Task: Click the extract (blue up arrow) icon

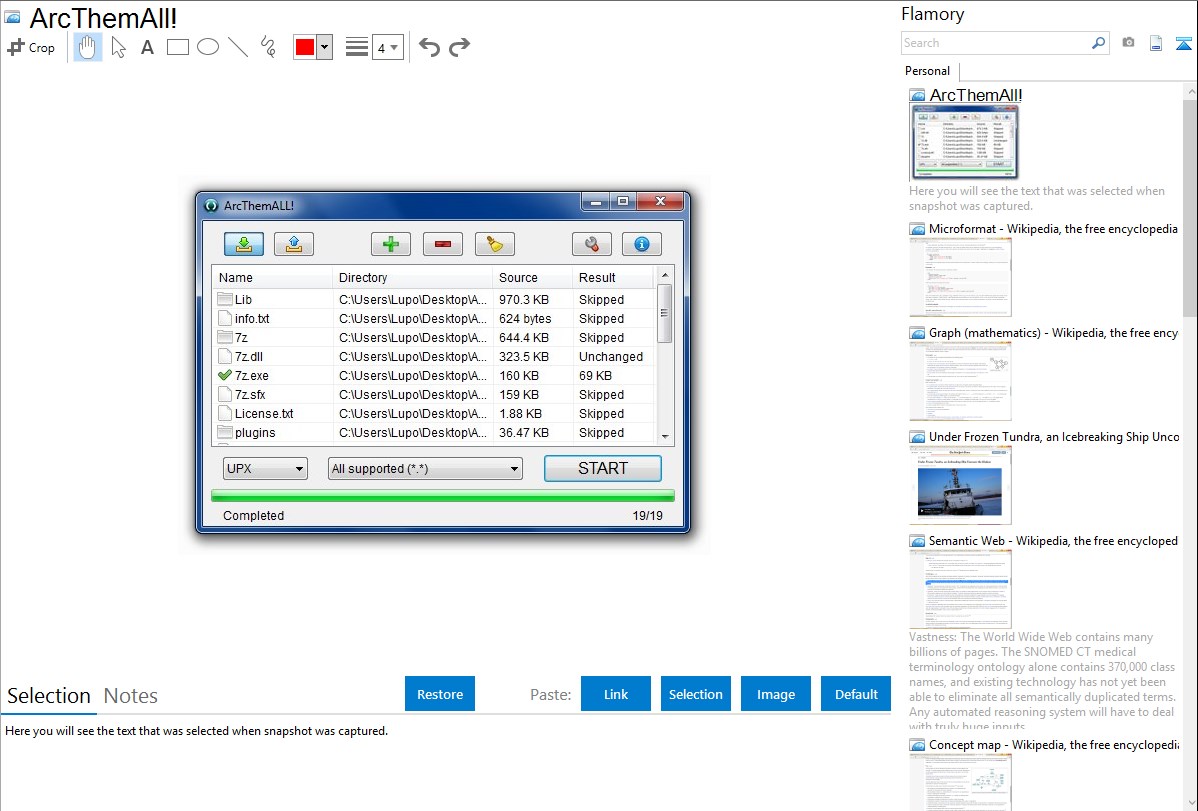Action: [294, 244]
